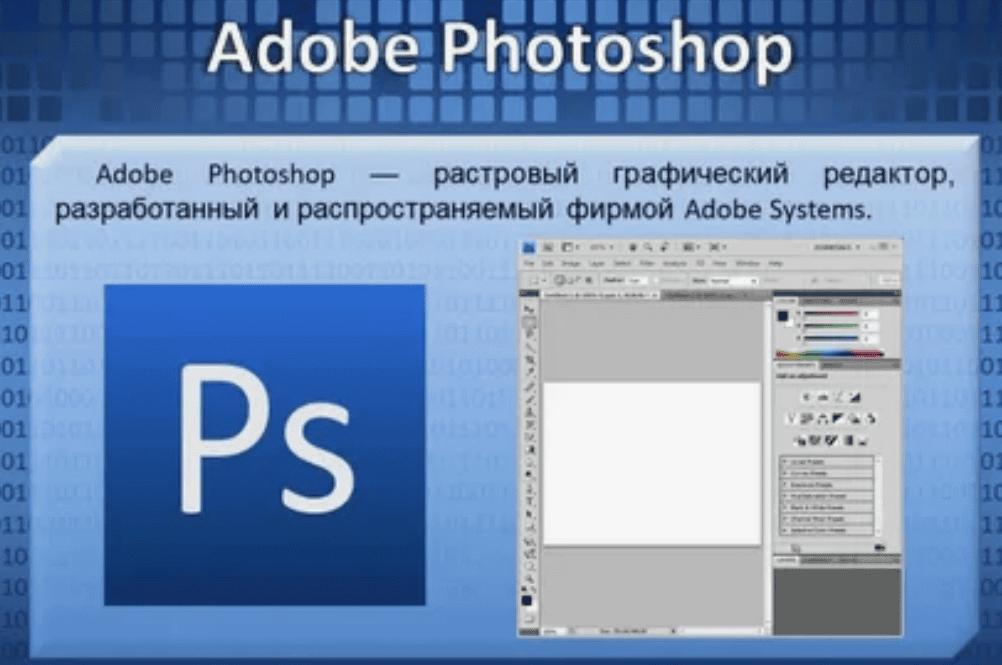Add a Vibrance adjustment
The height and width of the screenshot is (665, 1002).
tap(791, 419)
